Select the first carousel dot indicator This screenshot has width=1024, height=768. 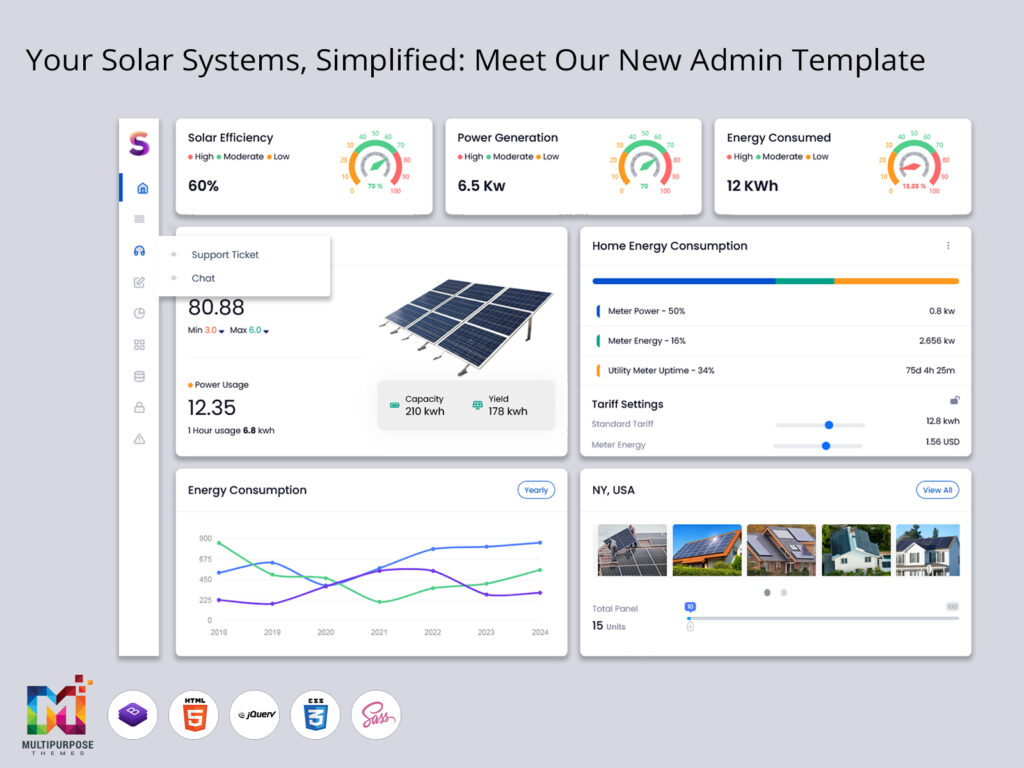point(767,592)
